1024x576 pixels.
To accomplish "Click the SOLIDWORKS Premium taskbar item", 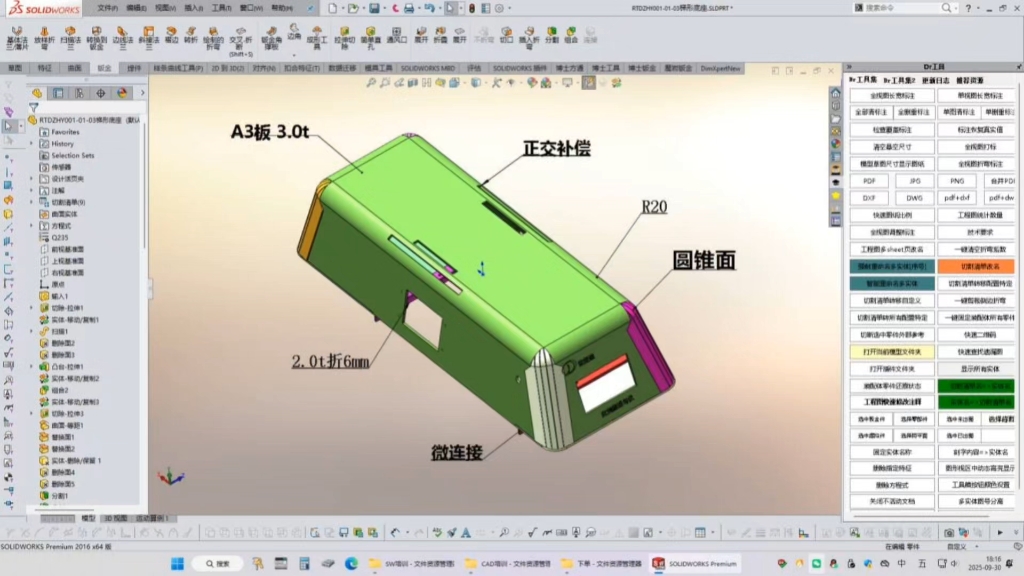I will pos(695,564).
